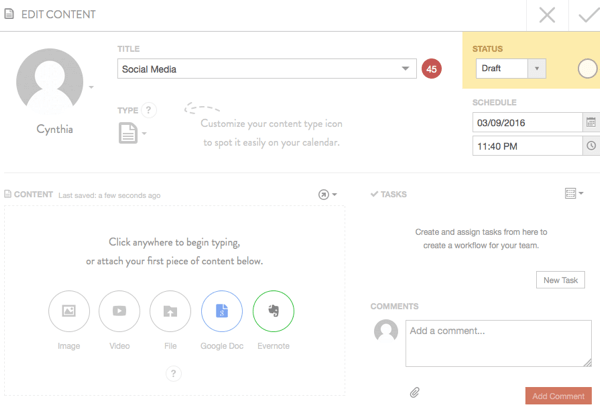Image resolution: width=600 pixels, height=410 pixels.
Task: Click the Cynthia name label
Action: (55, 129)
